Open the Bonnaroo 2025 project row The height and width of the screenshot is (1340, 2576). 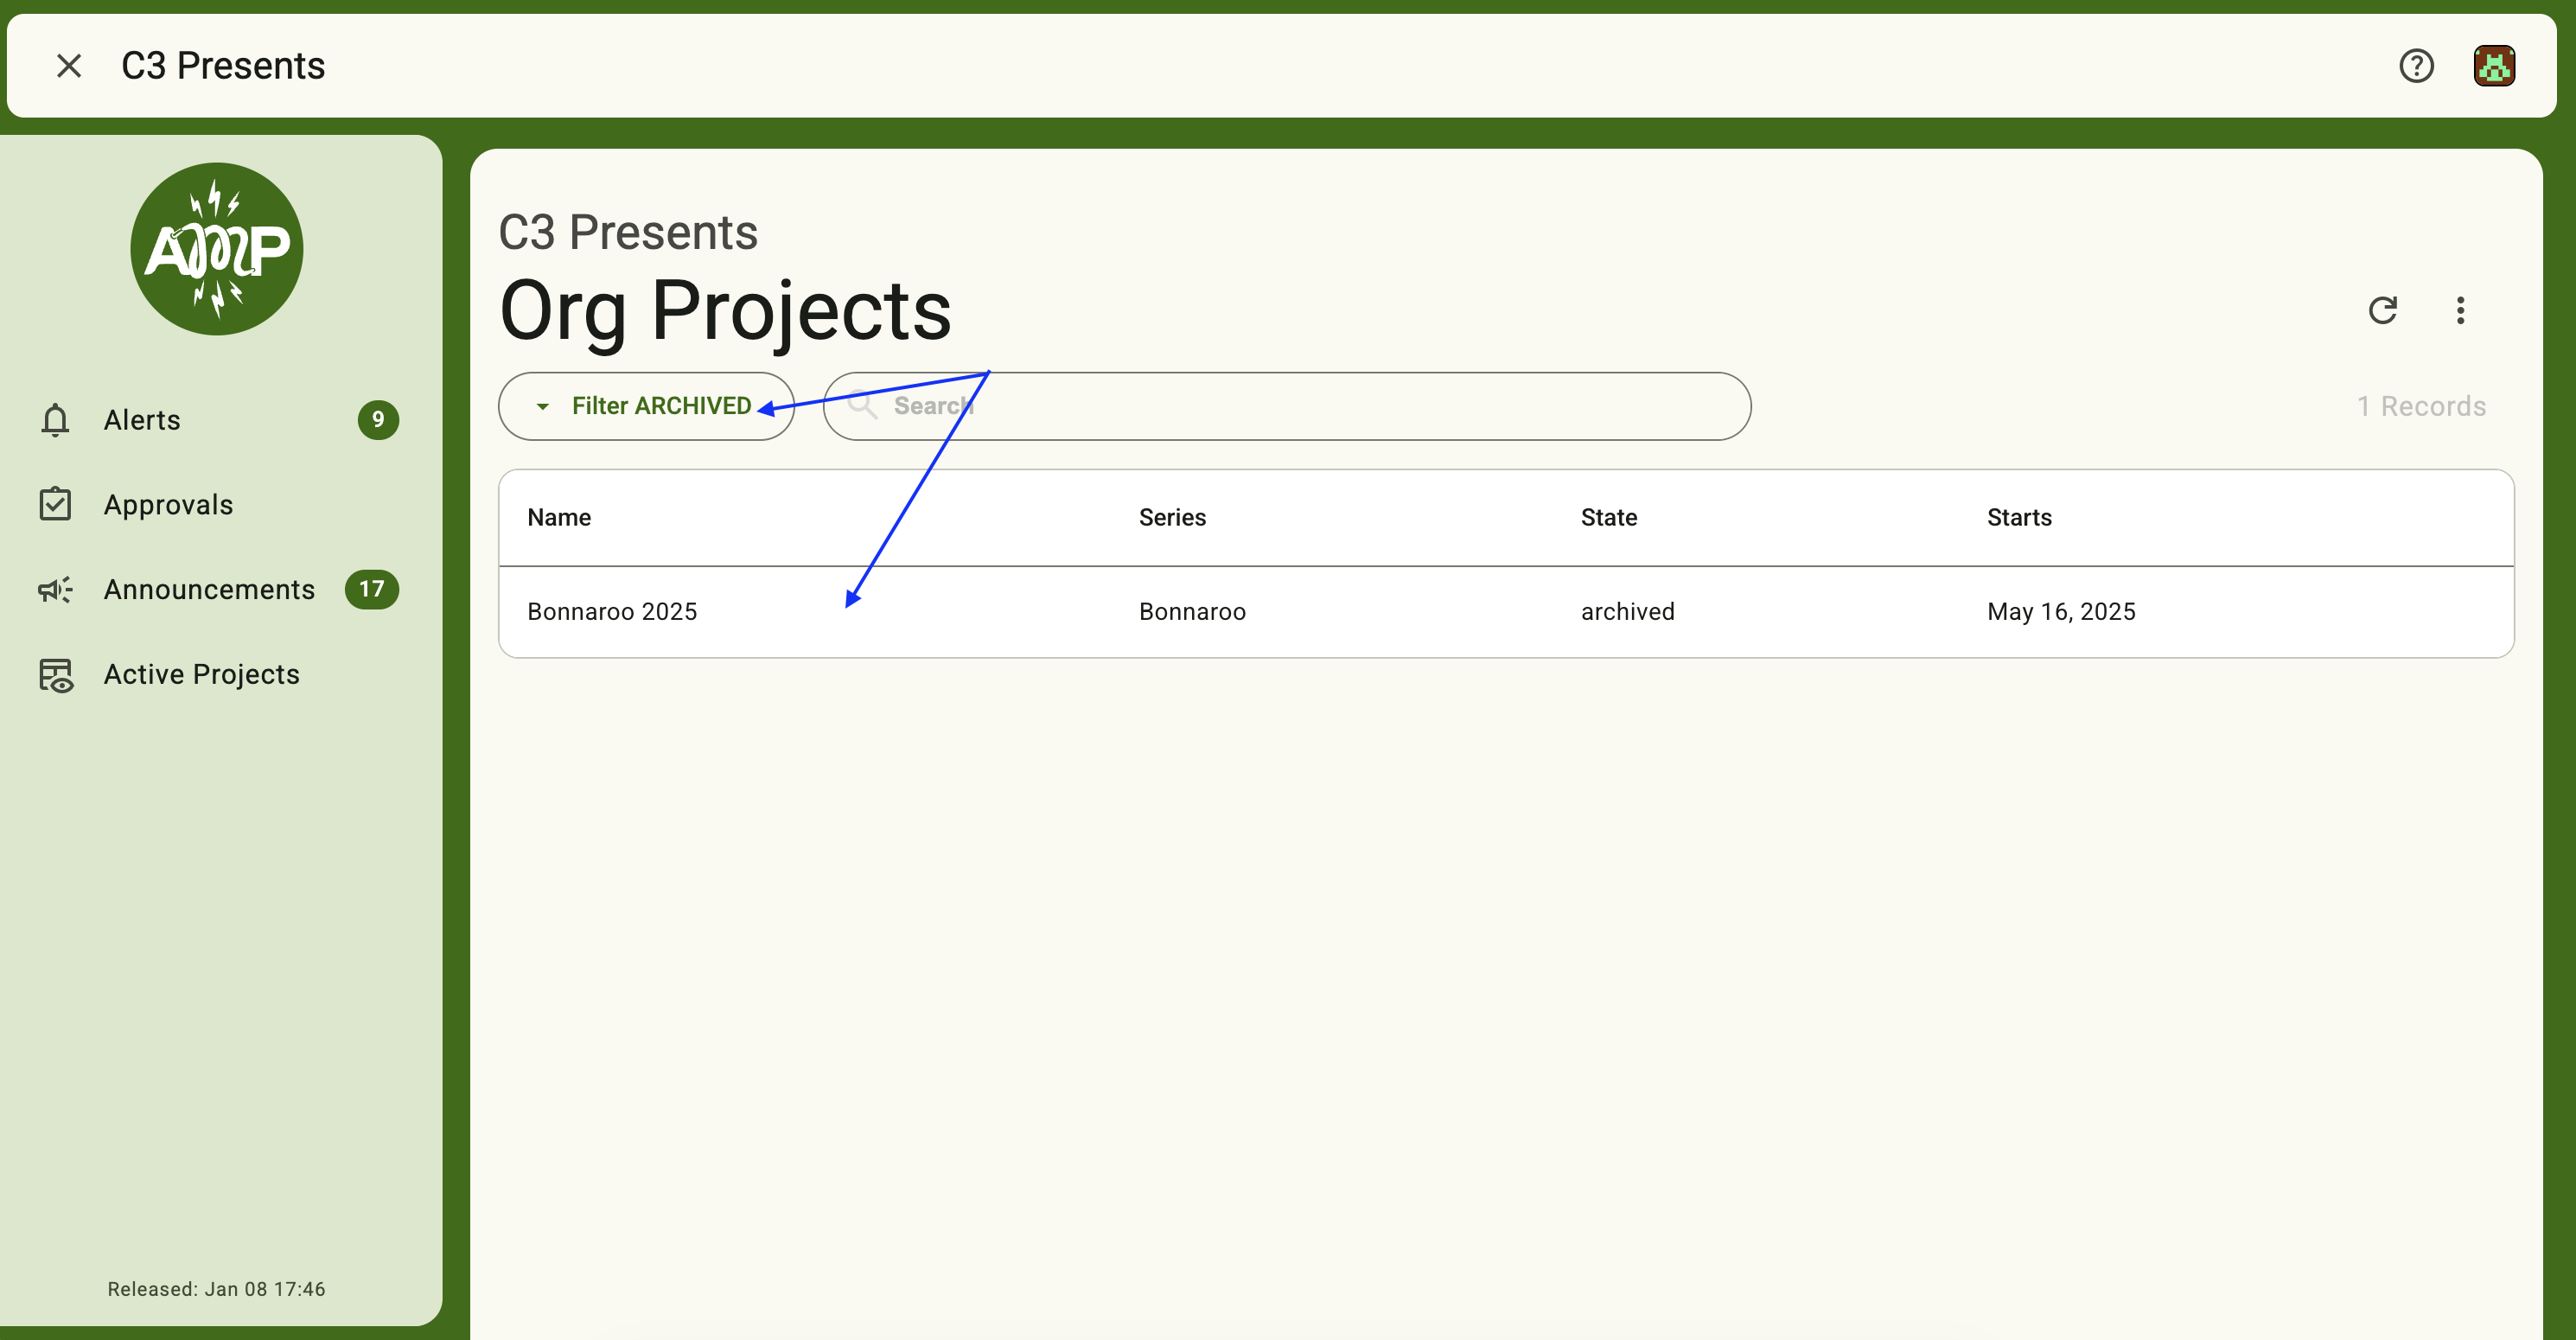pos(1506,612)
